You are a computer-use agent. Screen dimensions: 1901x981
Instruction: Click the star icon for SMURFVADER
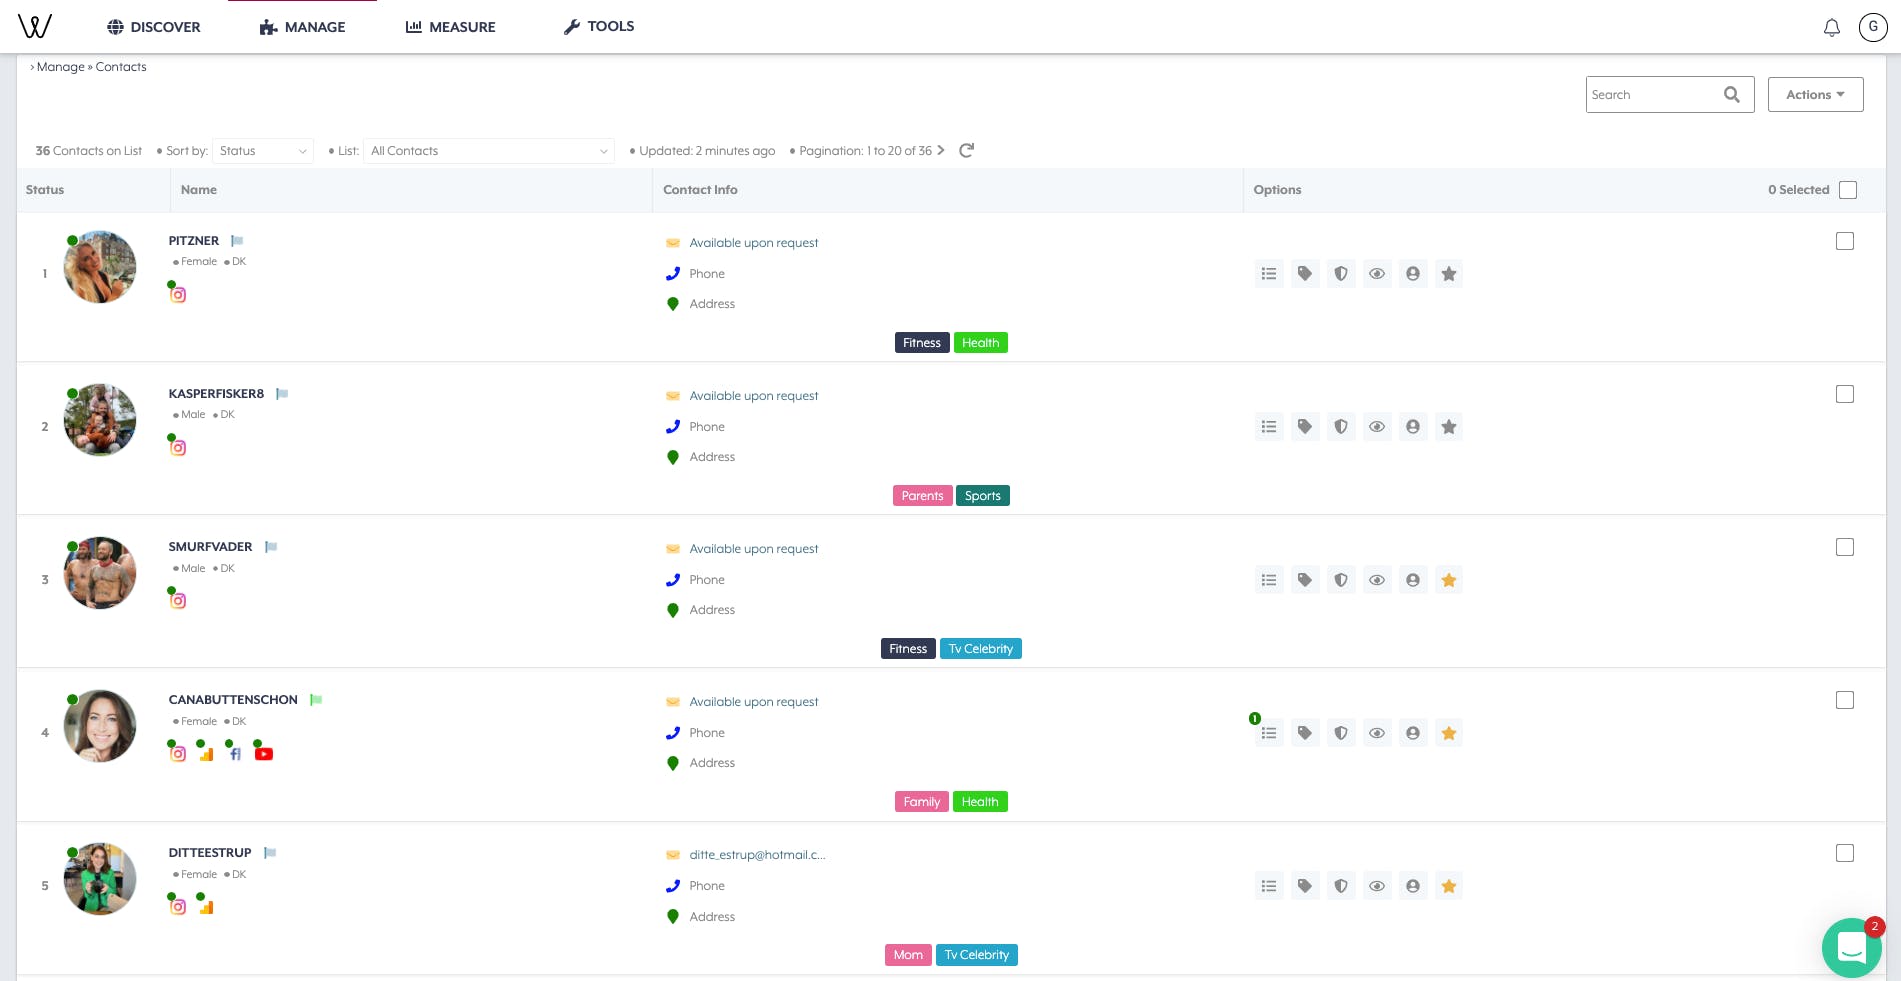tap(1449, 580)
